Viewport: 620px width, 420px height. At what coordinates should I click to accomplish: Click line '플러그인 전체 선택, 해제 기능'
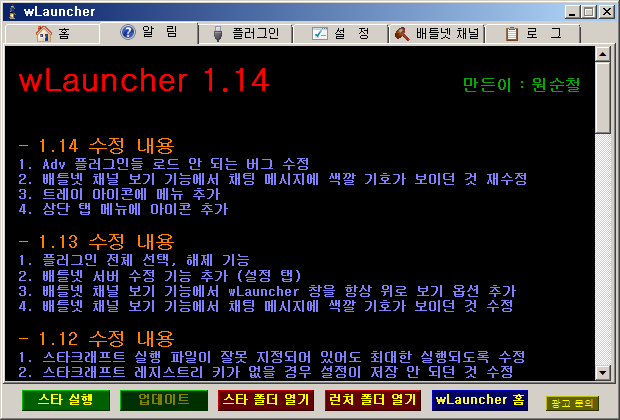pos(134,260)
